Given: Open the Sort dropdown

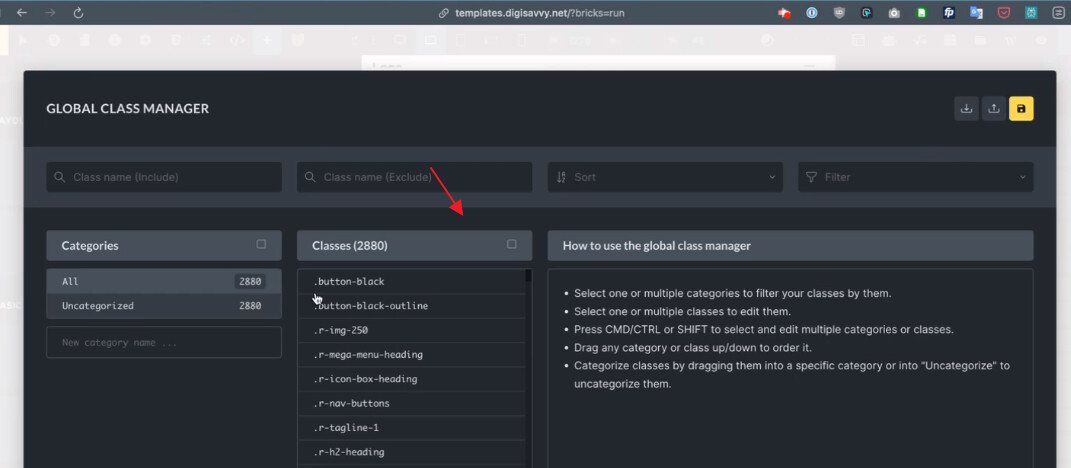Looking at the screenshot, I should (665, 177).
